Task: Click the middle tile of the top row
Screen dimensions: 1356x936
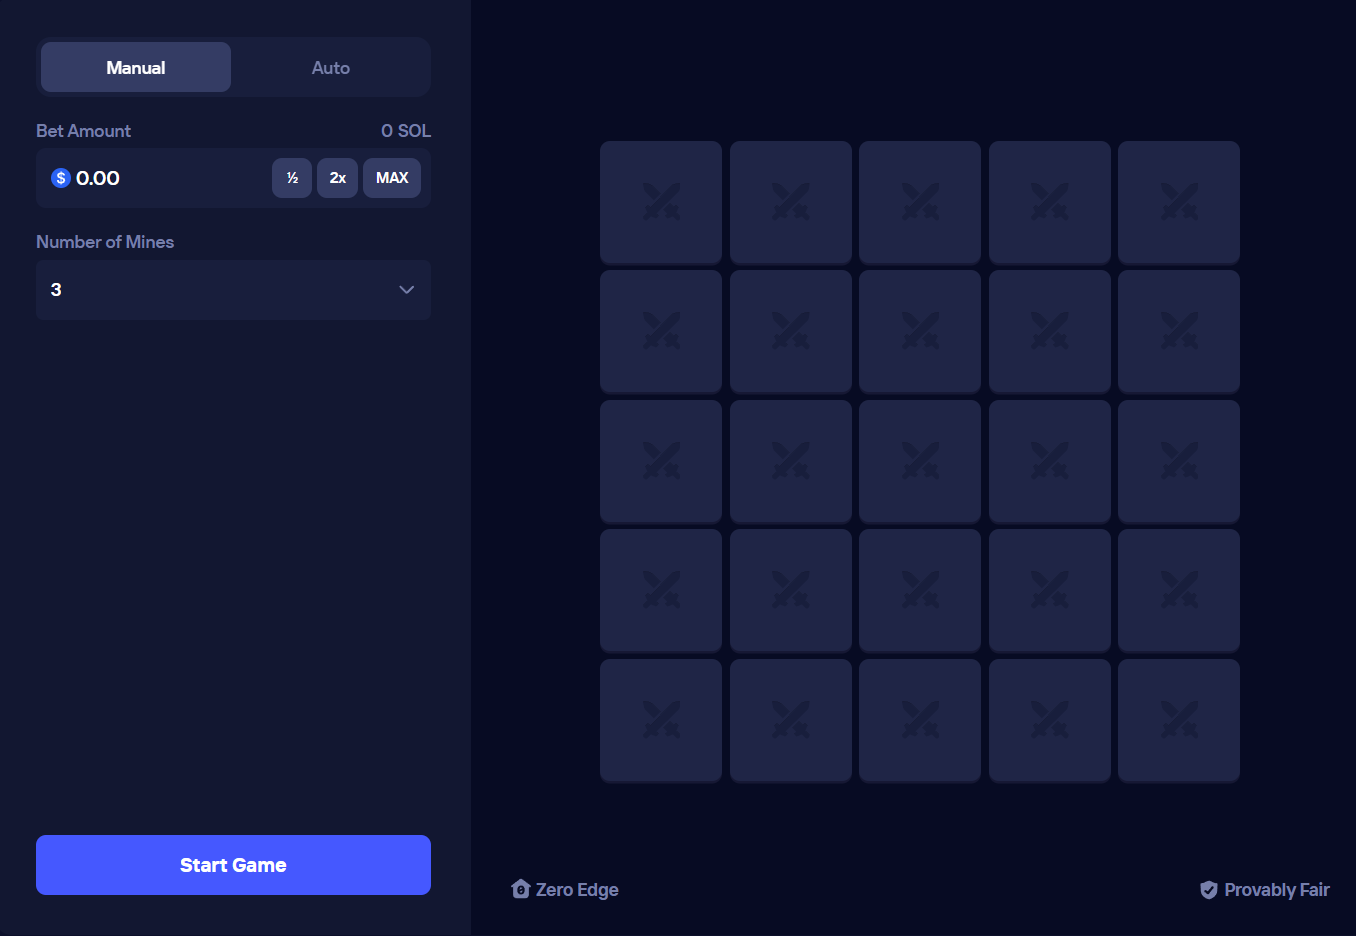Action: tap(919, 202)
